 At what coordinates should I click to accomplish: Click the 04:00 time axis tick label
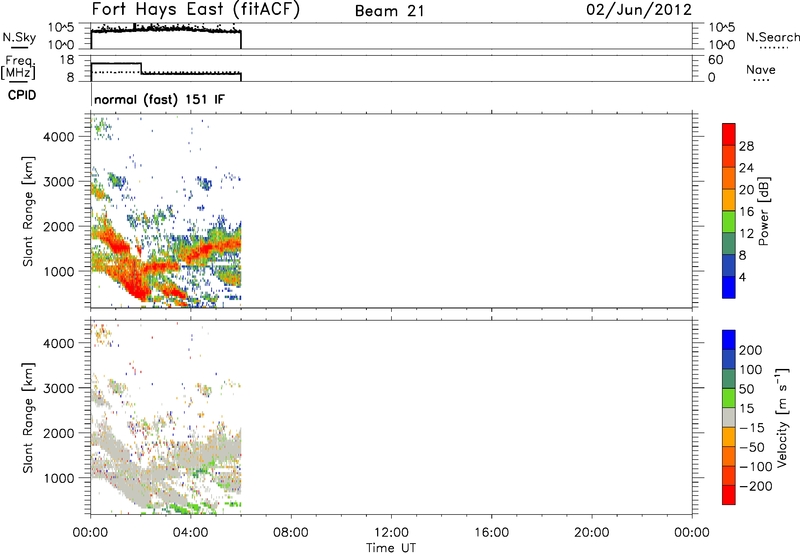(x=190, y=533)
